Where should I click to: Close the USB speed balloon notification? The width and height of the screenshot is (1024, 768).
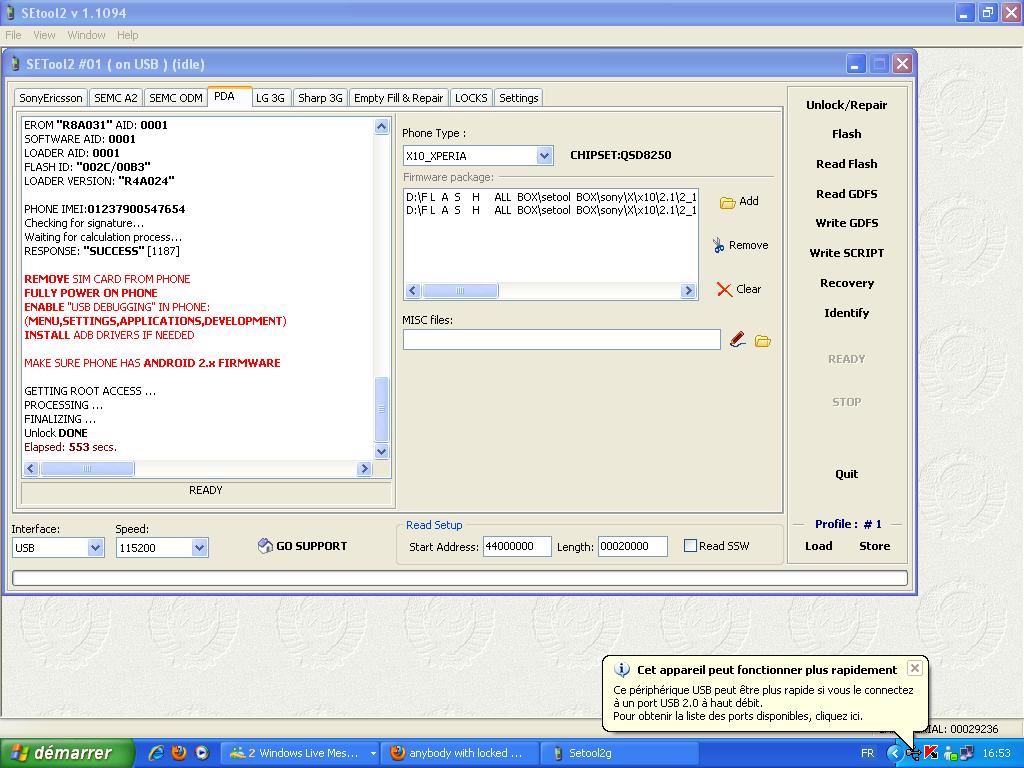coord(915,668)
